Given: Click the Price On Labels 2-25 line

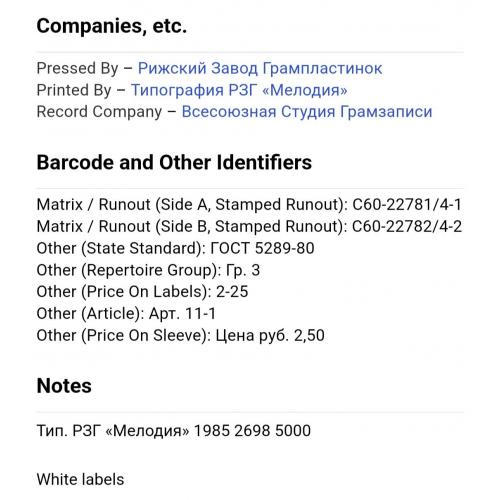Looking at the screenshot, I should [x=142, y=292].
